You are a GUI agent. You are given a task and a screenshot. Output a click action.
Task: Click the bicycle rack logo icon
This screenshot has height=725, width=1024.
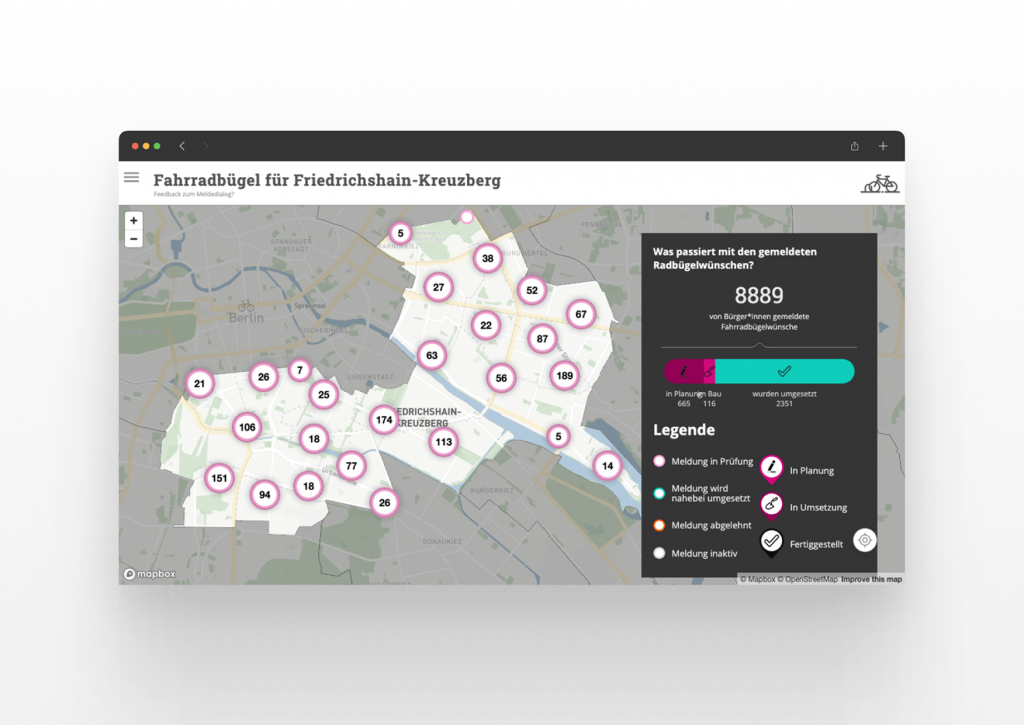[x=879, y=183]
